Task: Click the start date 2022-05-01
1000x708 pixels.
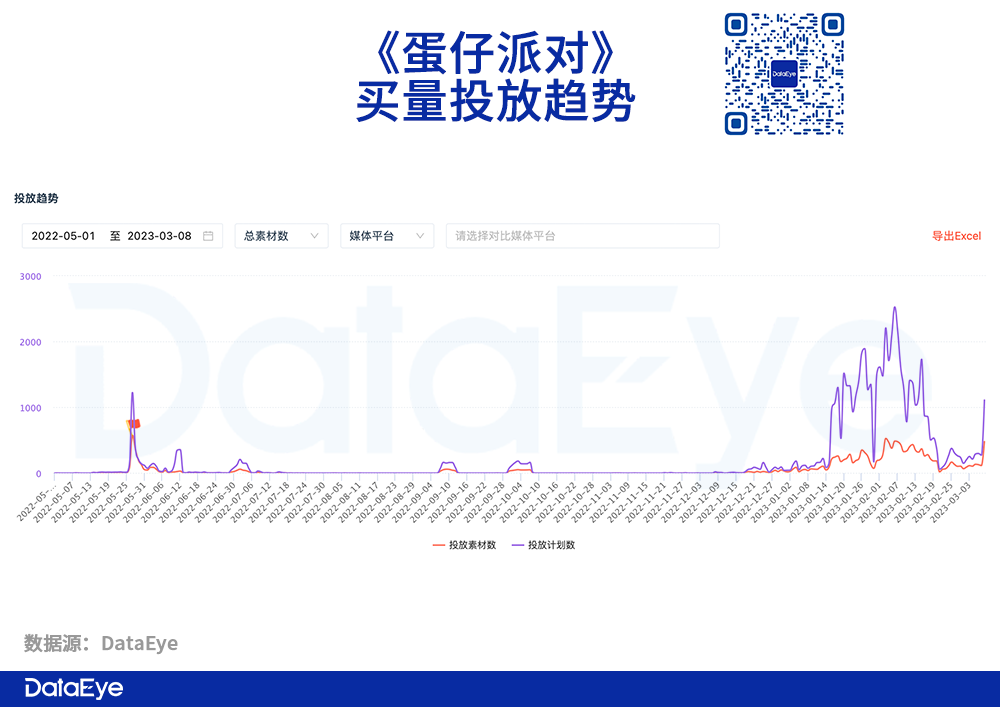Action: (63, 236)
